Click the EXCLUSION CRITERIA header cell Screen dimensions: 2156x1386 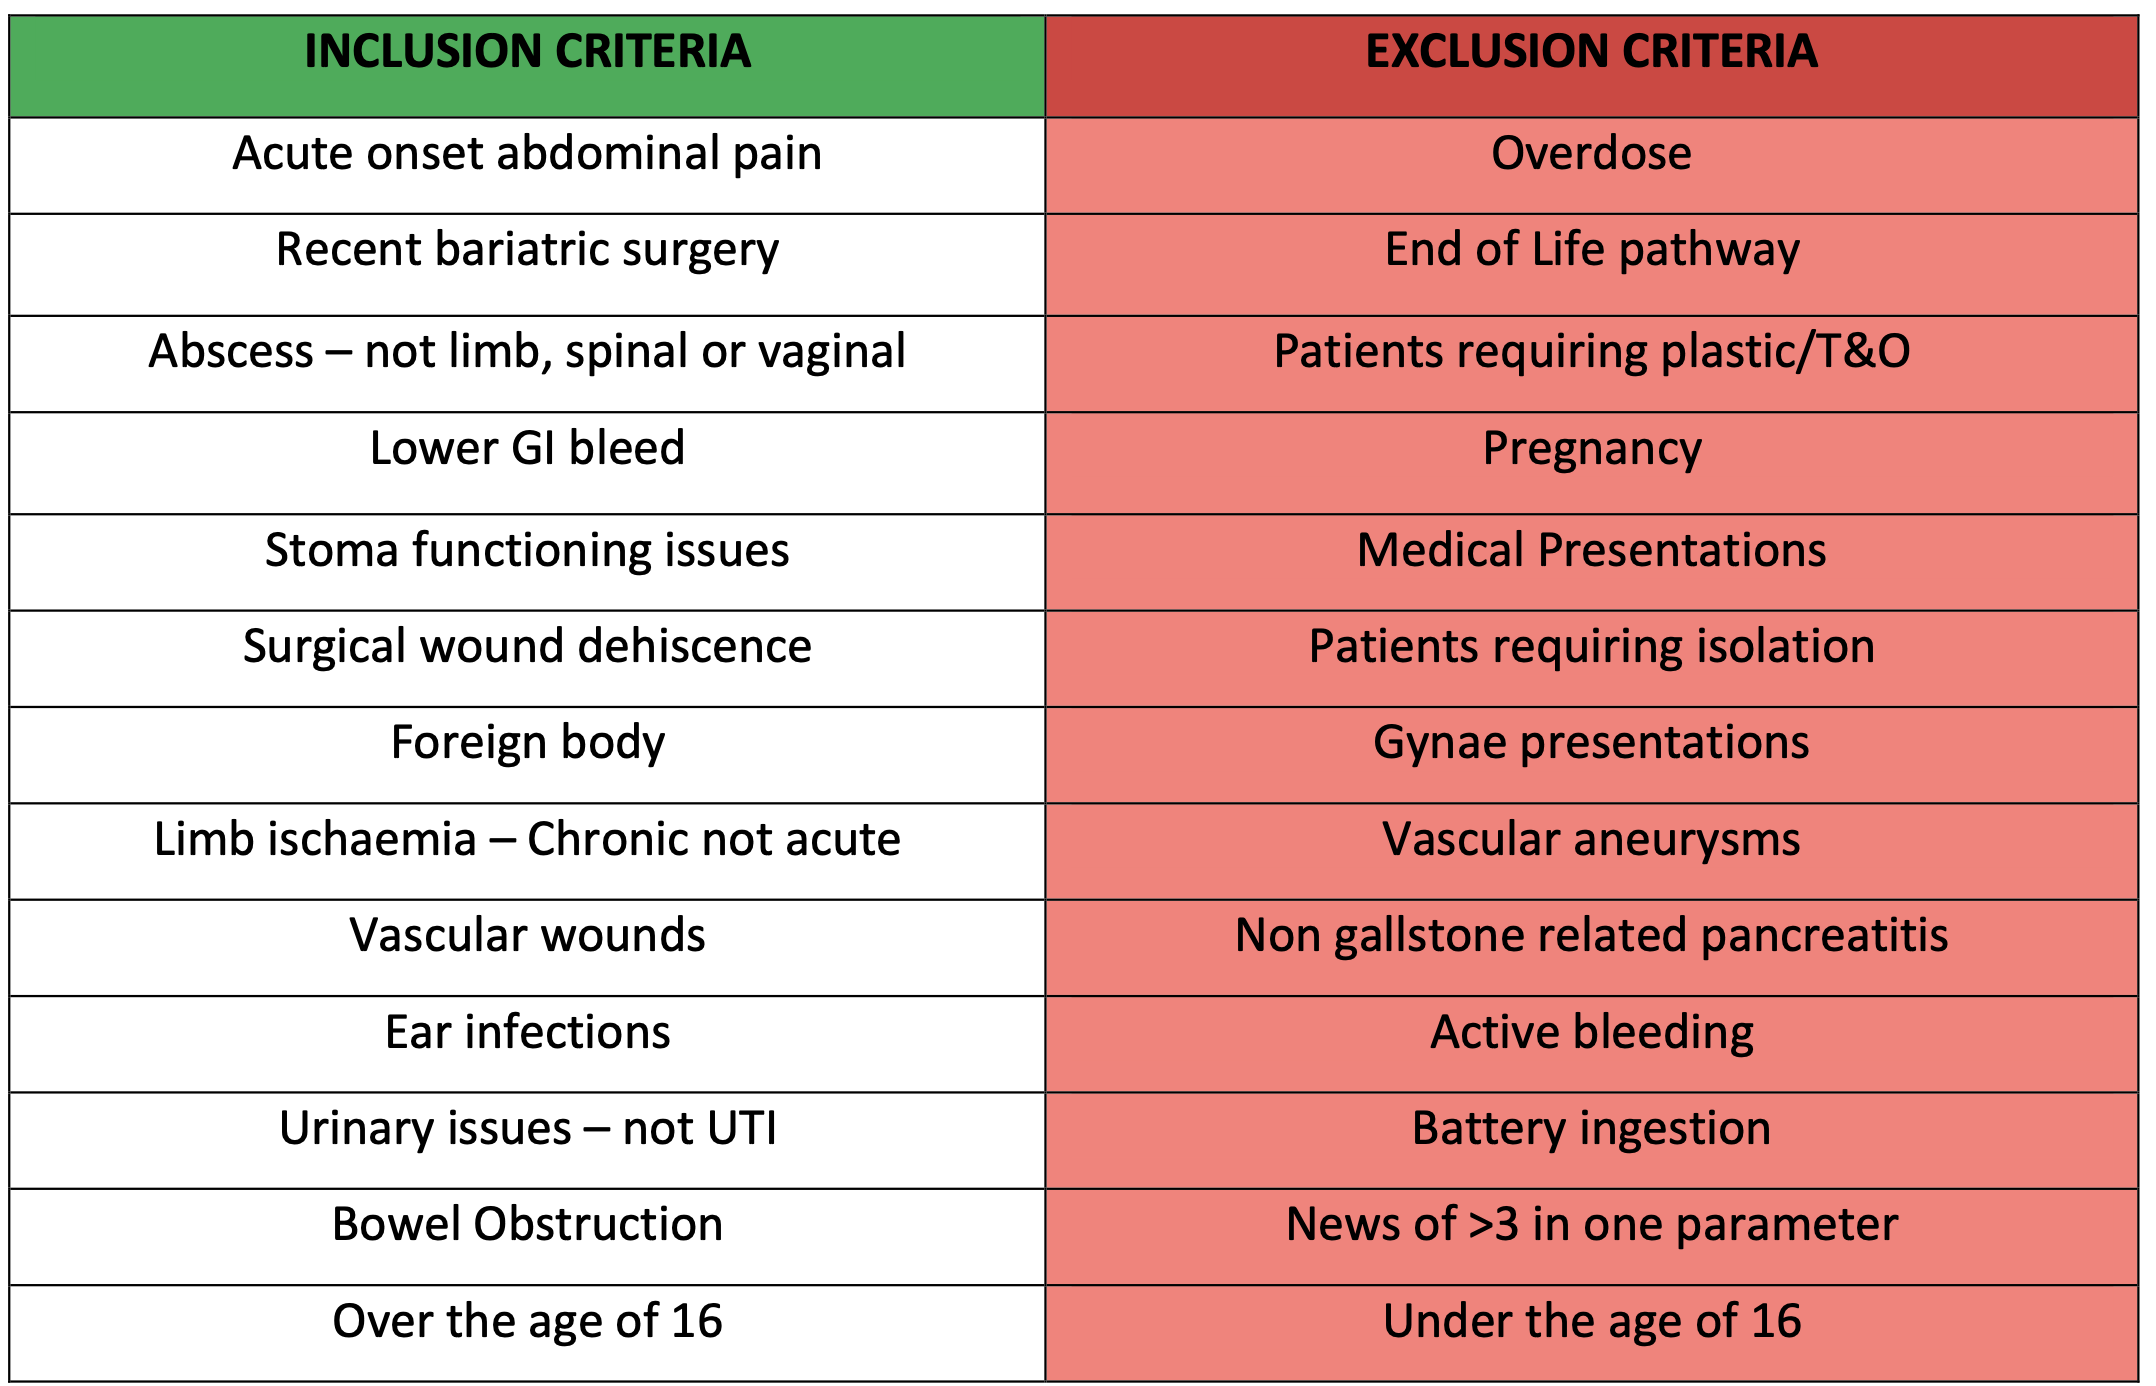[x=1591, y=53]
